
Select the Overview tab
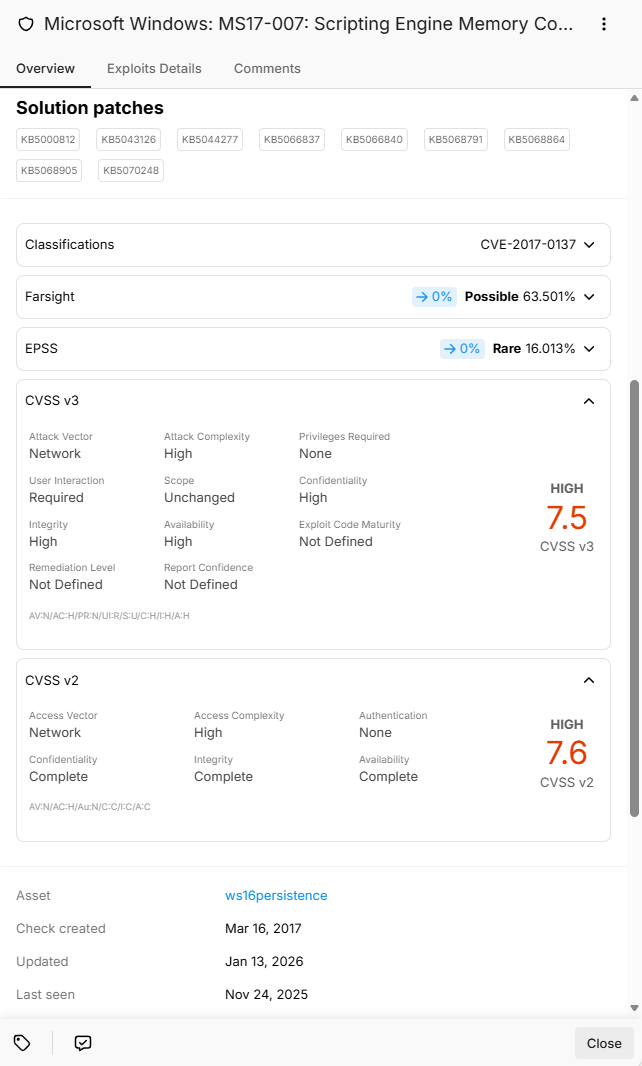pyautogui.click(x=46, y=69)
